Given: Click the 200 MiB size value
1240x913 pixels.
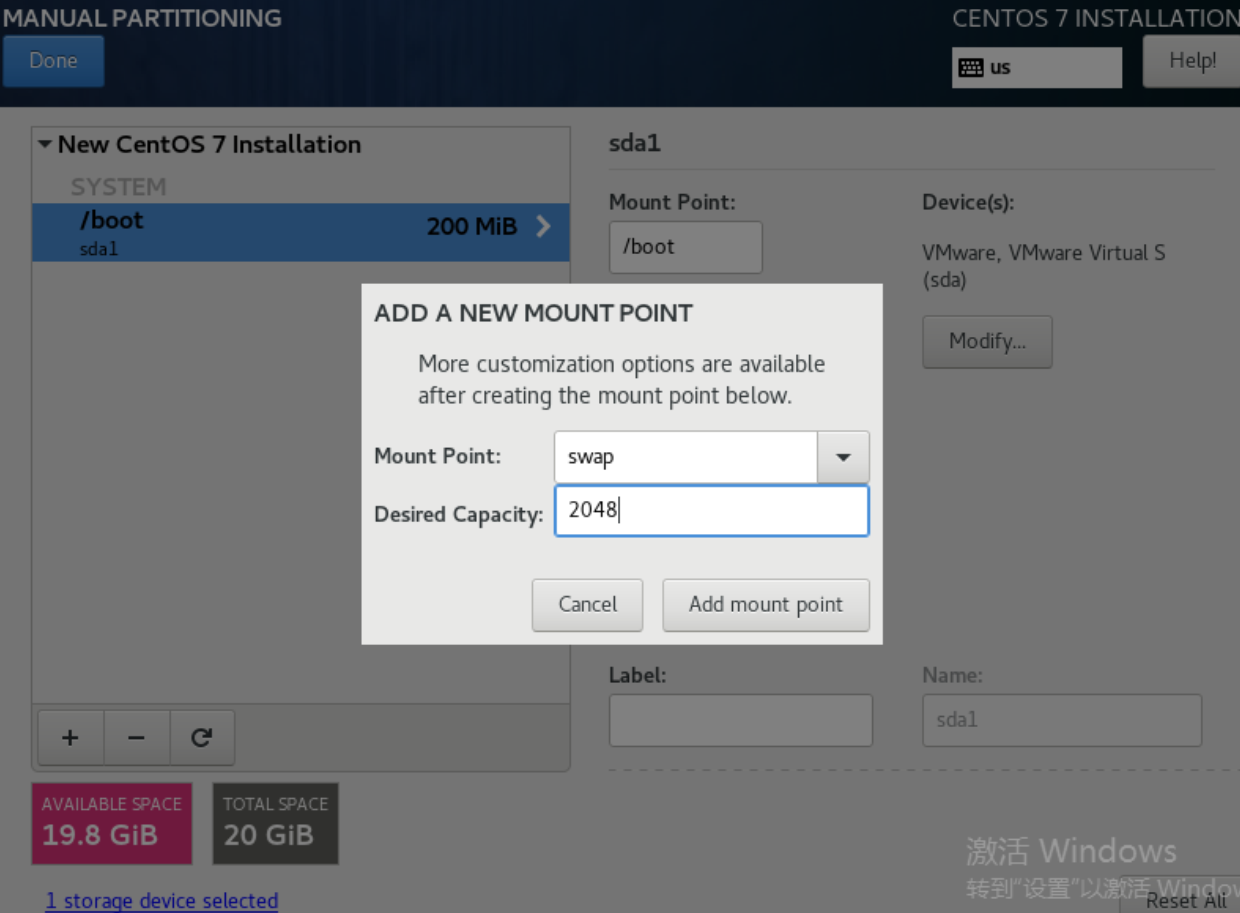Looking at the screenshot, I should coord(472,227).
